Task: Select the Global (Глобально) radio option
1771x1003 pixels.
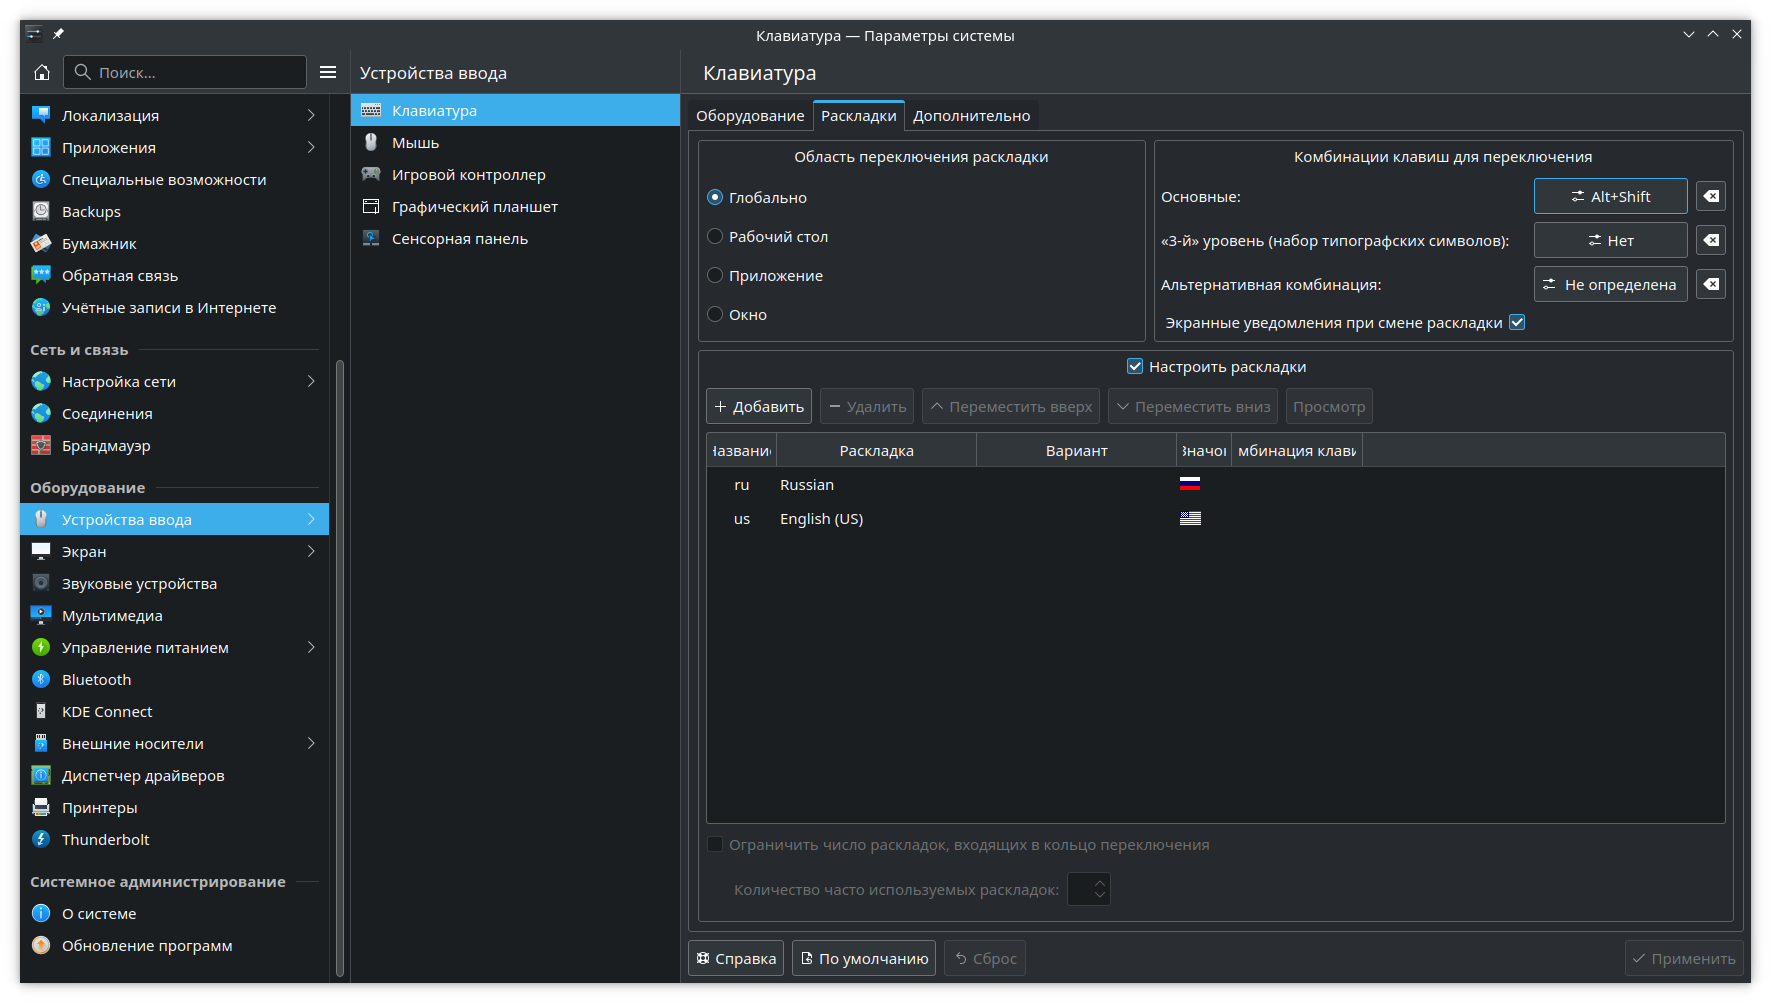Action: pos(715,197)
